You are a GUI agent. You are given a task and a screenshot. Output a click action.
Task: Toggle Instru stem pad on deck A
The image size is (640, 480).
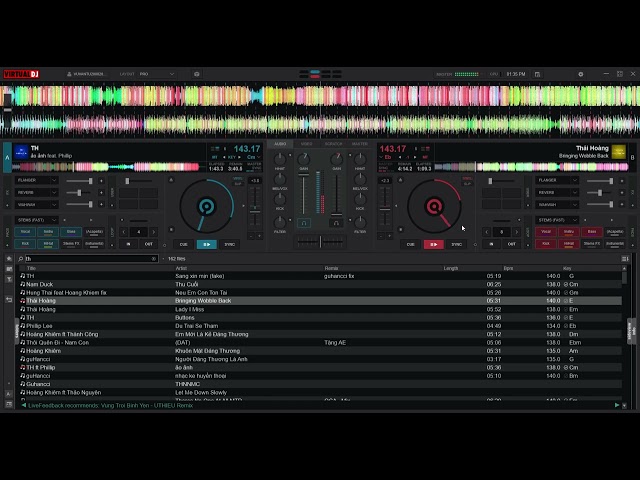(48, 232)
